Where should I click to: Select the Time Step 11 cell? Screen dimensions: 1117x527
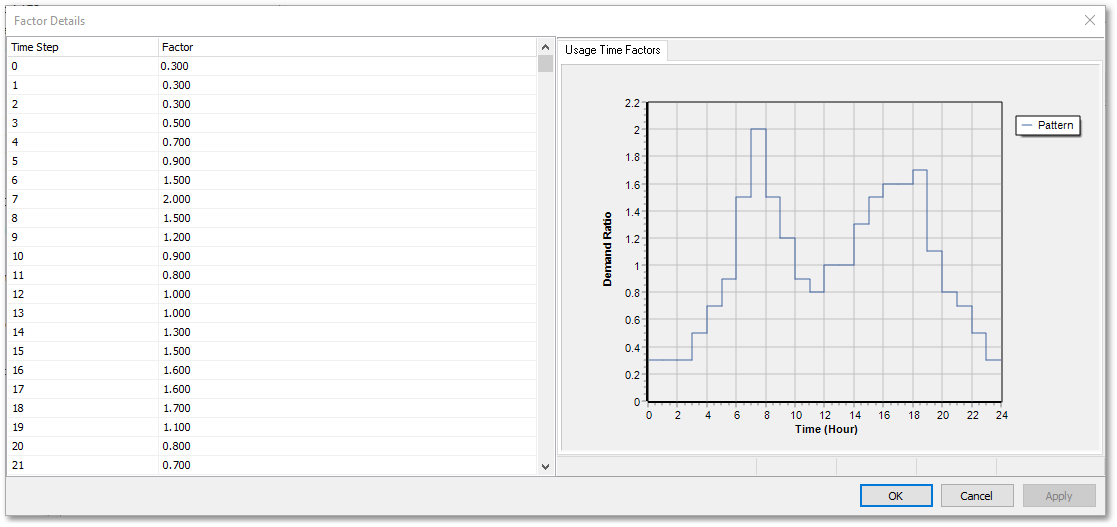click(83, 275)
